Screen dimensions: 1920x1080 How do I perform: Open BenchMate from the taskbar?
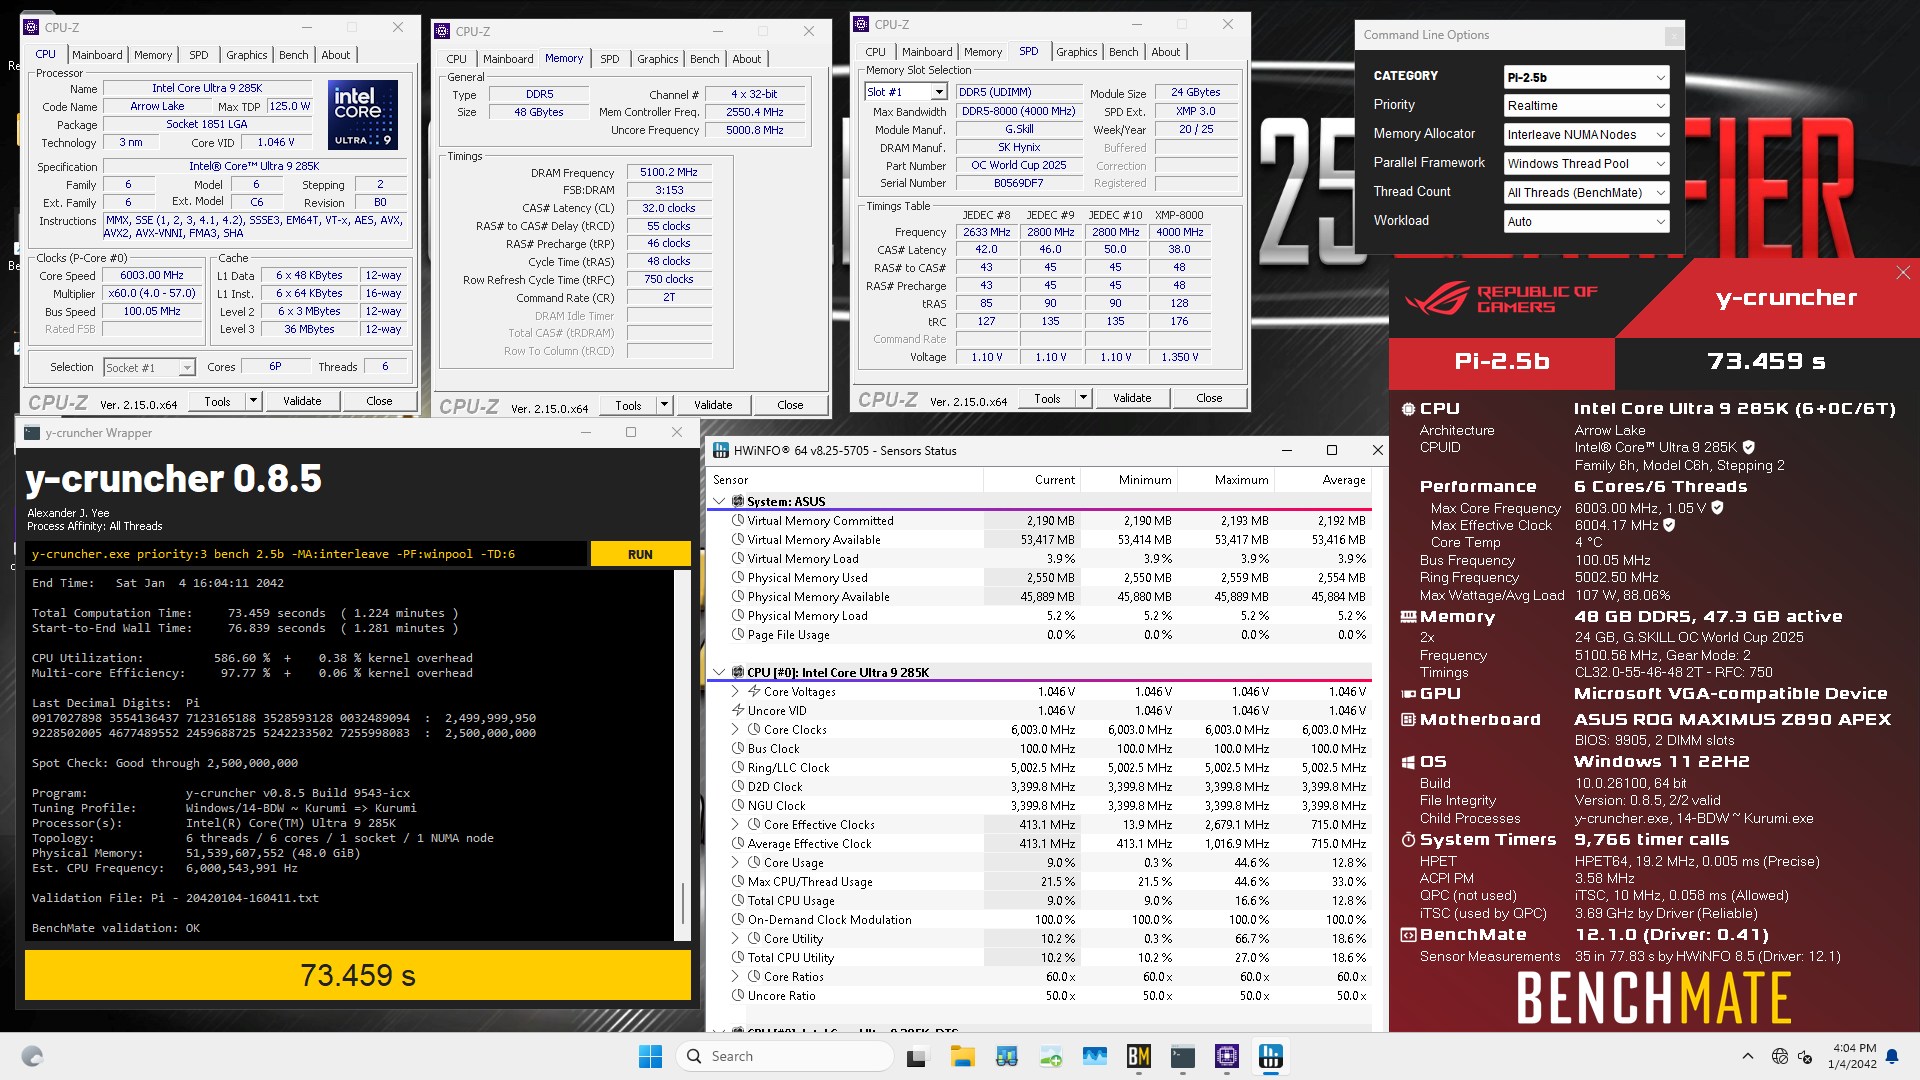pyautogui.click(x=1138, y=1056)
